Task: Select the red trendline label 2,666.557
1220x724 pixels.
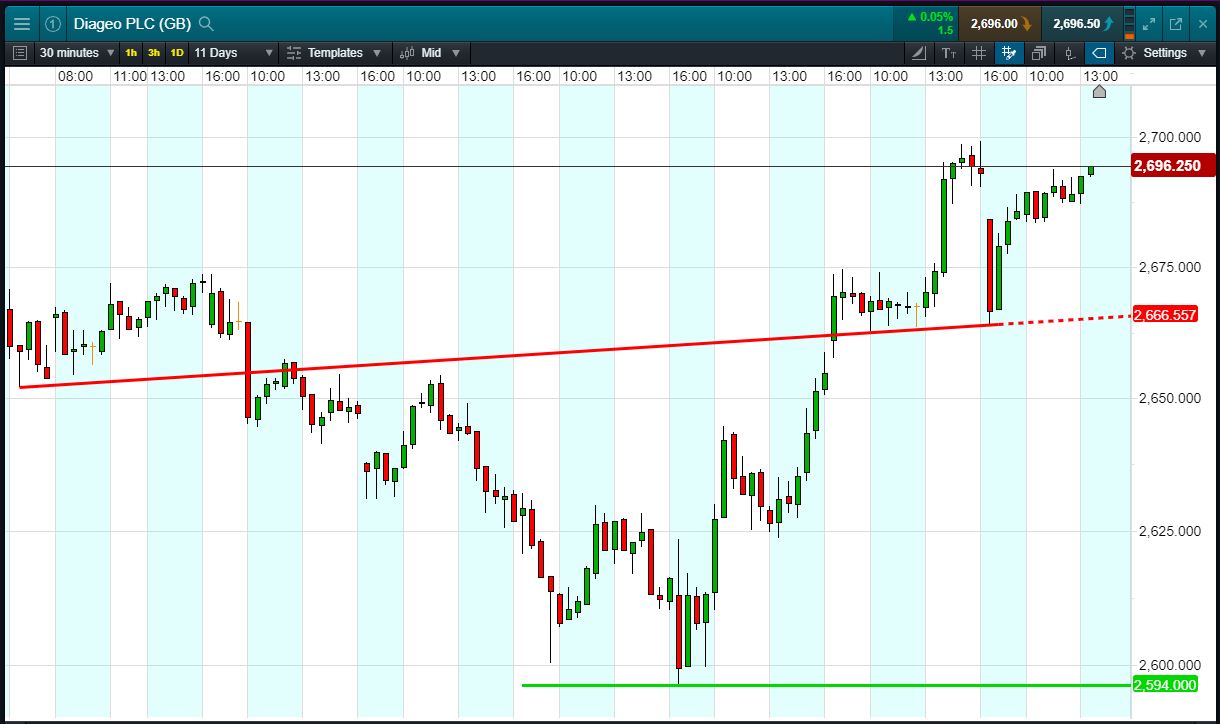Action: click(x=1165, y=314)
